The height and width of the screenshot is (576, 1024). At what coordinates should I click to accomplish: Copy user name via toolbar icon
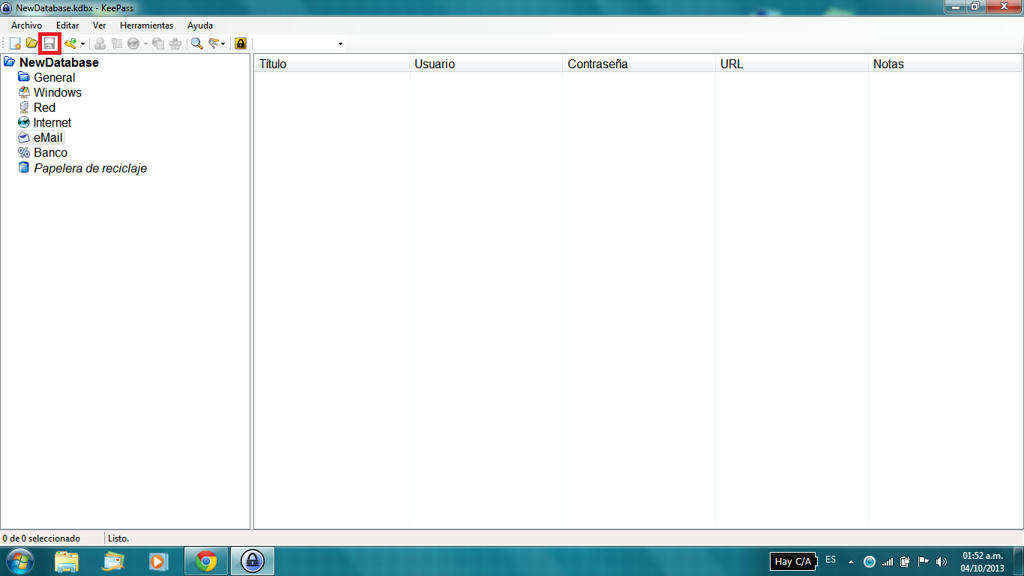click(x=100, y=44)
